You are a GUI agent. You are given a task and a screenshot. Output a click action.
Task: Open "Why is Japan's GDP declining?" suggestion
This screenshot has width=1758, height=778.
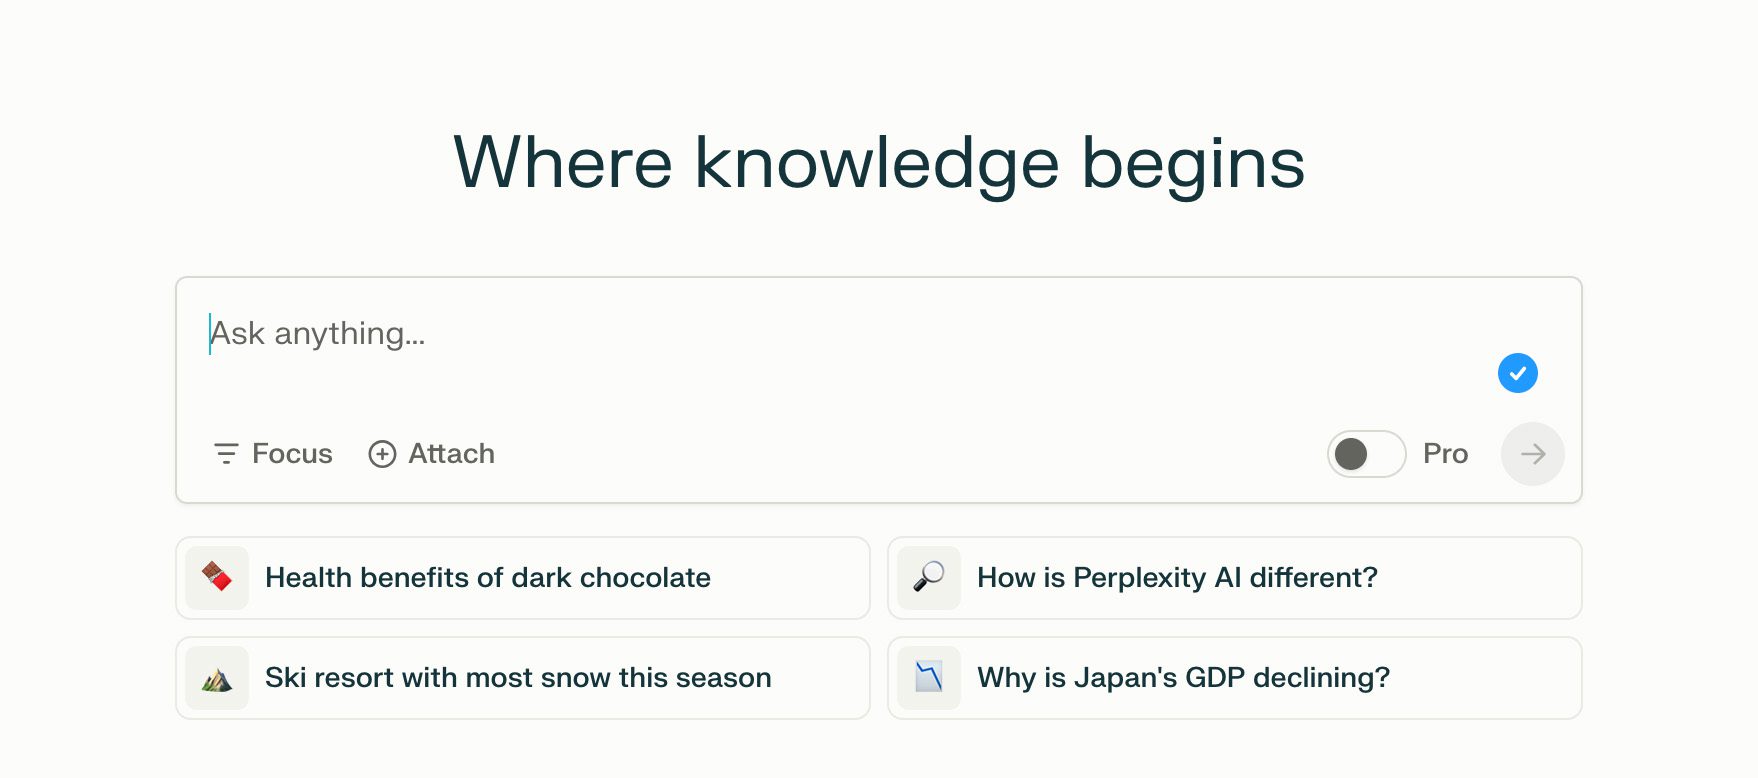pyautogui.click(x=1183, y=678)
